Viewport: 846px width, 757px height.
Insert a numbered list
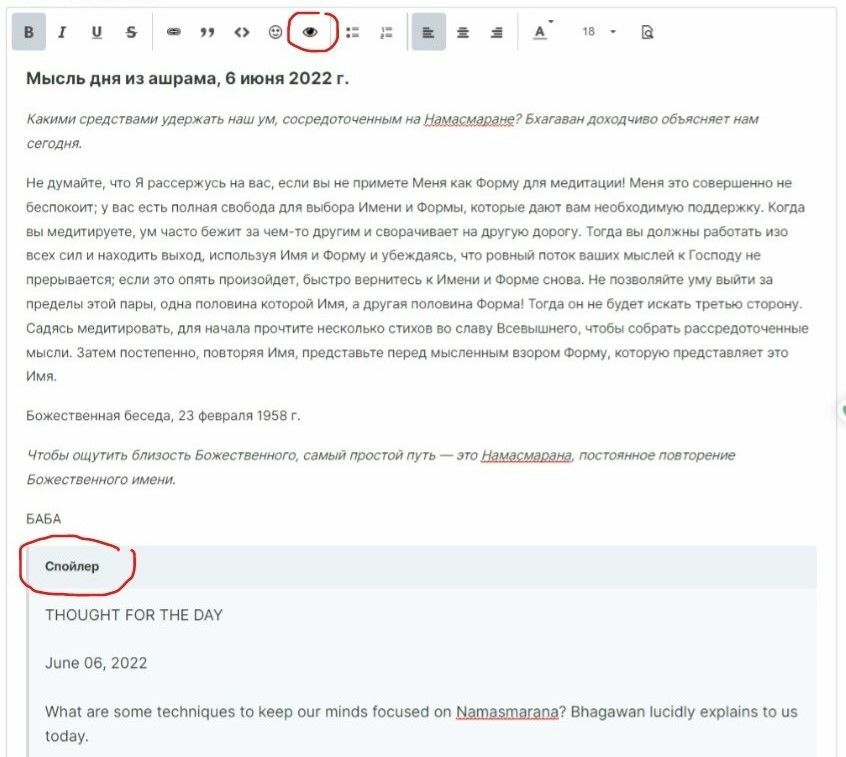386,32
